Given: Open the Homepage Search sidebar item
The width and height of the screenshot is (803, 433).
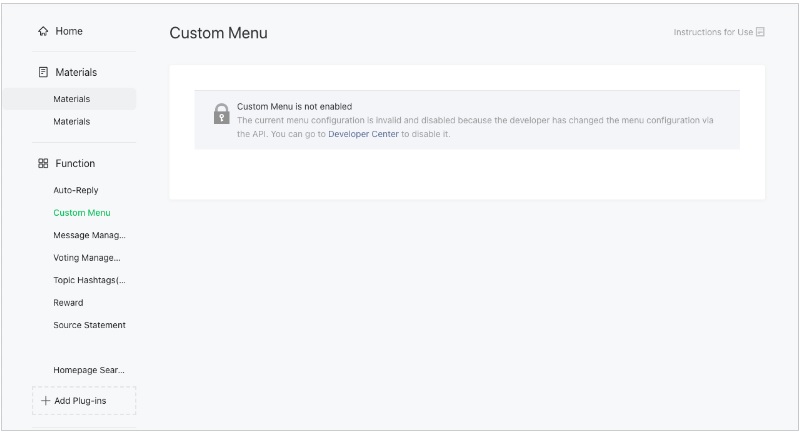Looking at the screenshot, I should click(89, 370).
